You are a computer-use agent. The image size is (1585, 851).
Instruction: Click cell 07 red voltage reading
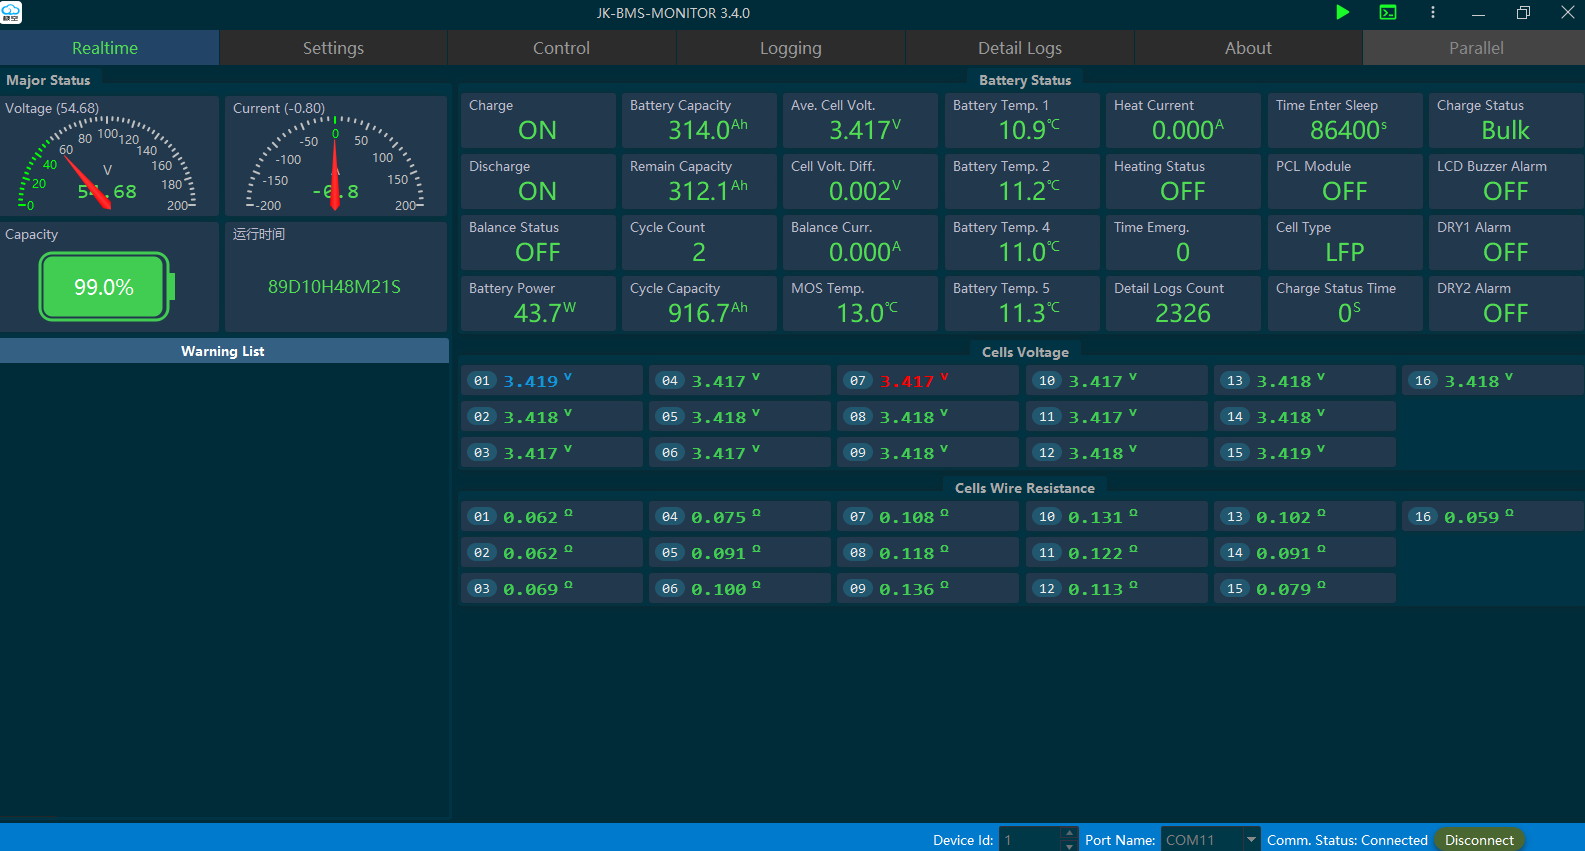click(x=906, y=381)
